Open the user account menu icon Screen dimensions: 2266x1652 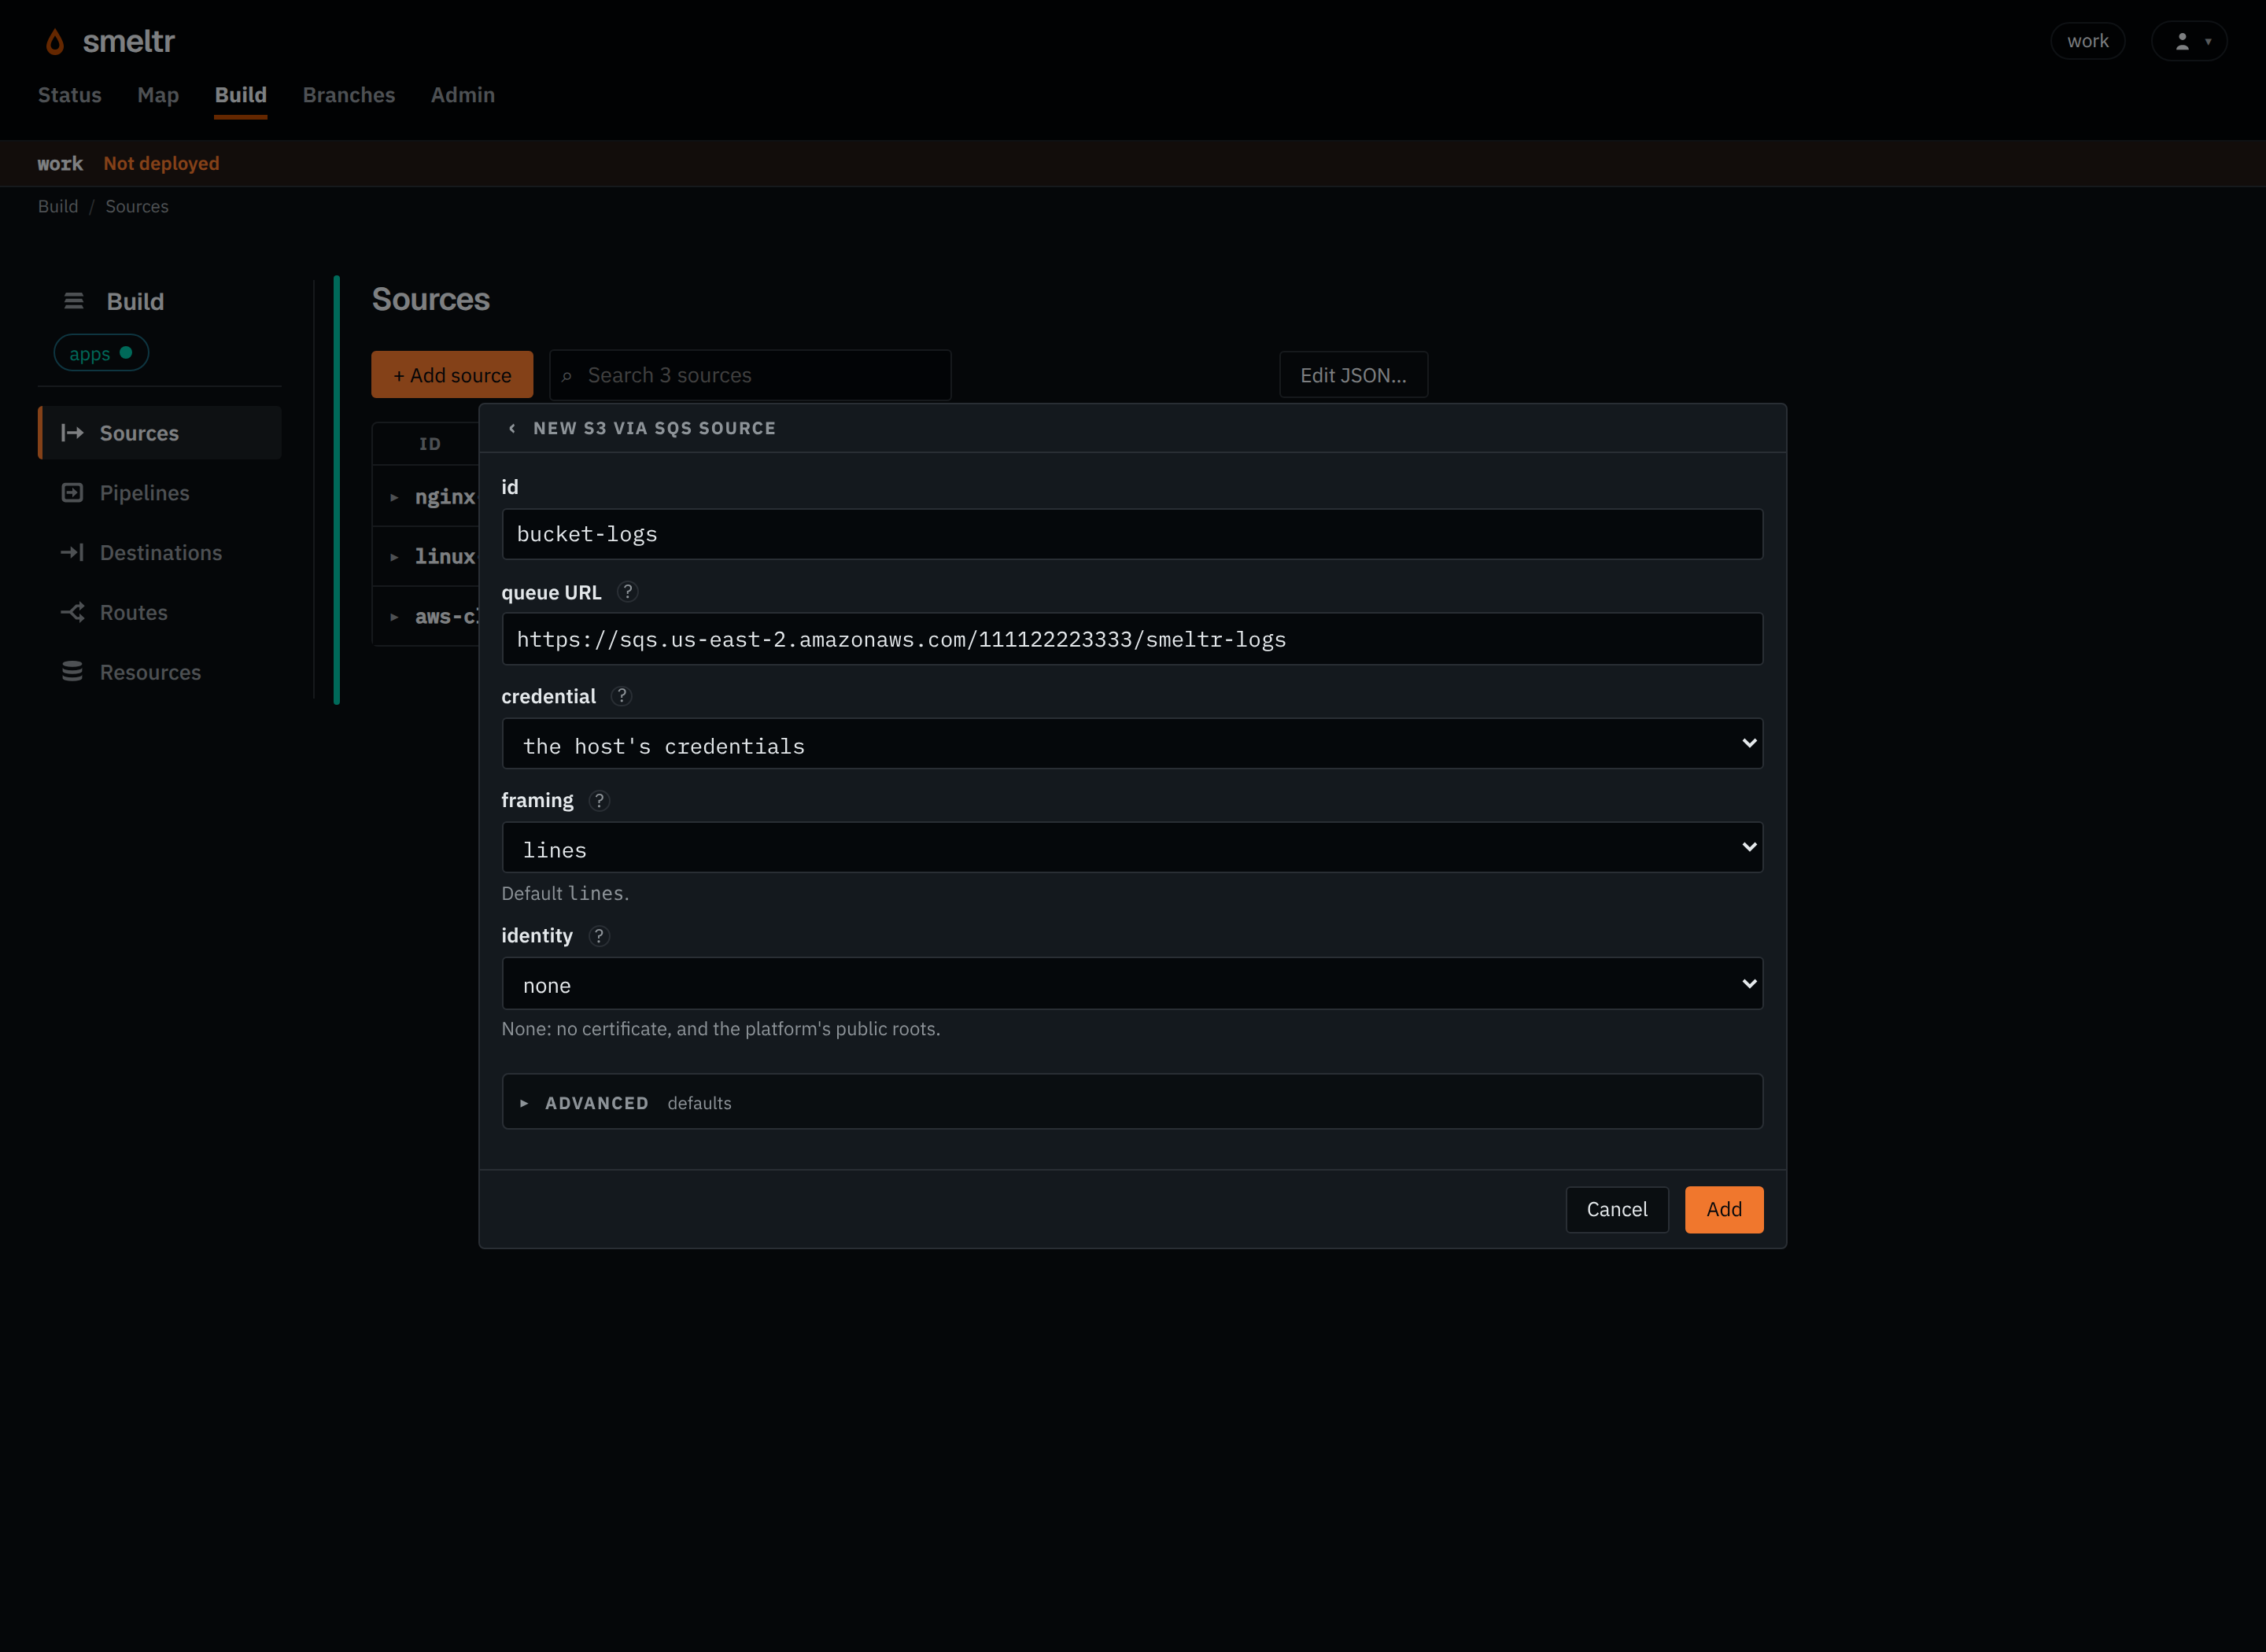(x=2189, y=41)
